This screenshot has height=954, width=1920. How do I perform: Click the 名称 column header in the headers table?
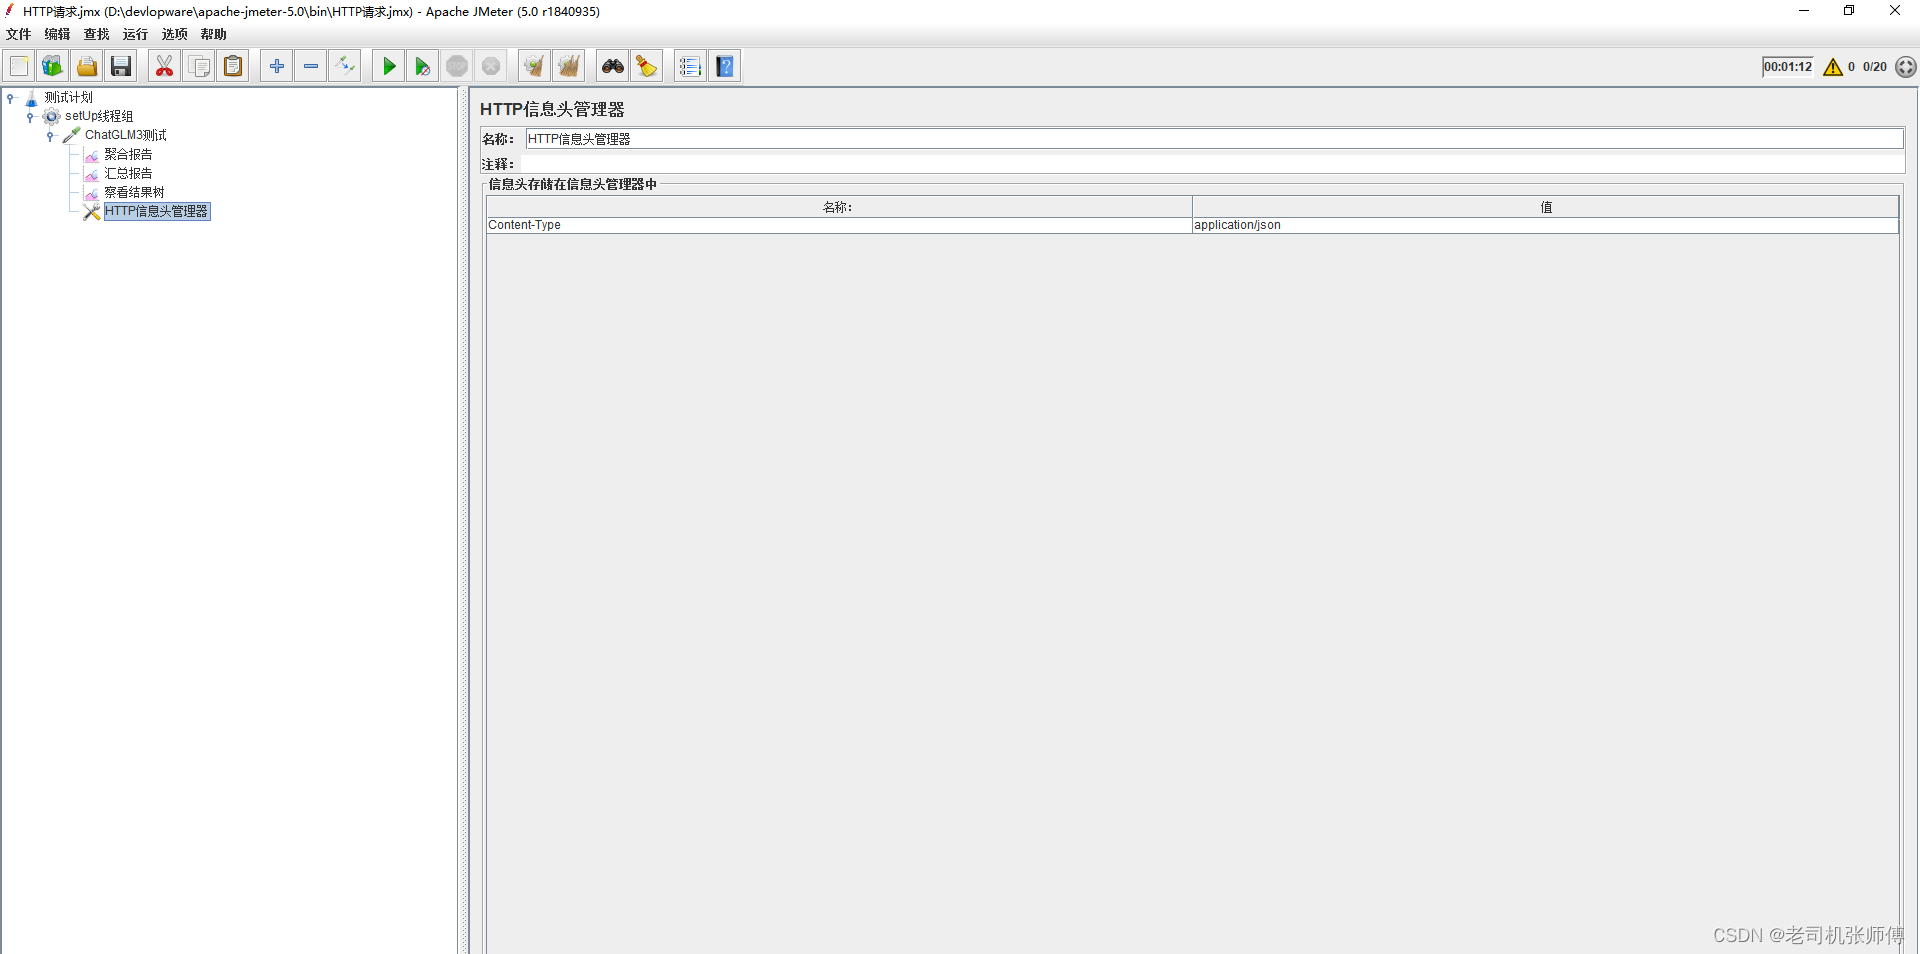[839, 207]
